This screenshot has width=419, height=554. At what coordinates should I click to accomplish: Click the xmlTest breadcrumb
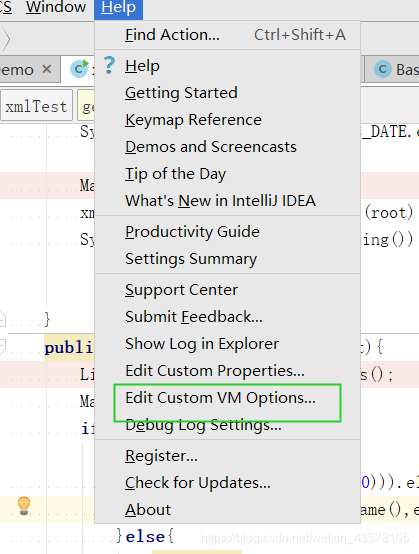[x=36, y=106]
